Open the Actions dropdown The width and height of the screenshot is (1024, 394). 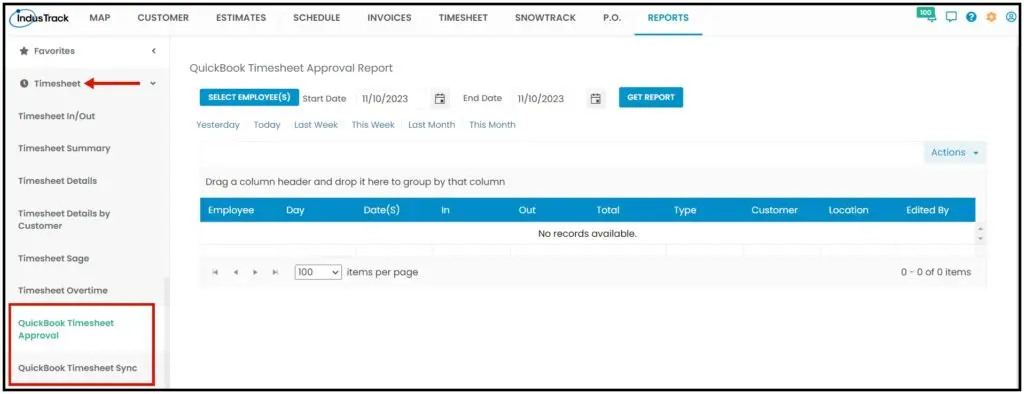(955, 152)
